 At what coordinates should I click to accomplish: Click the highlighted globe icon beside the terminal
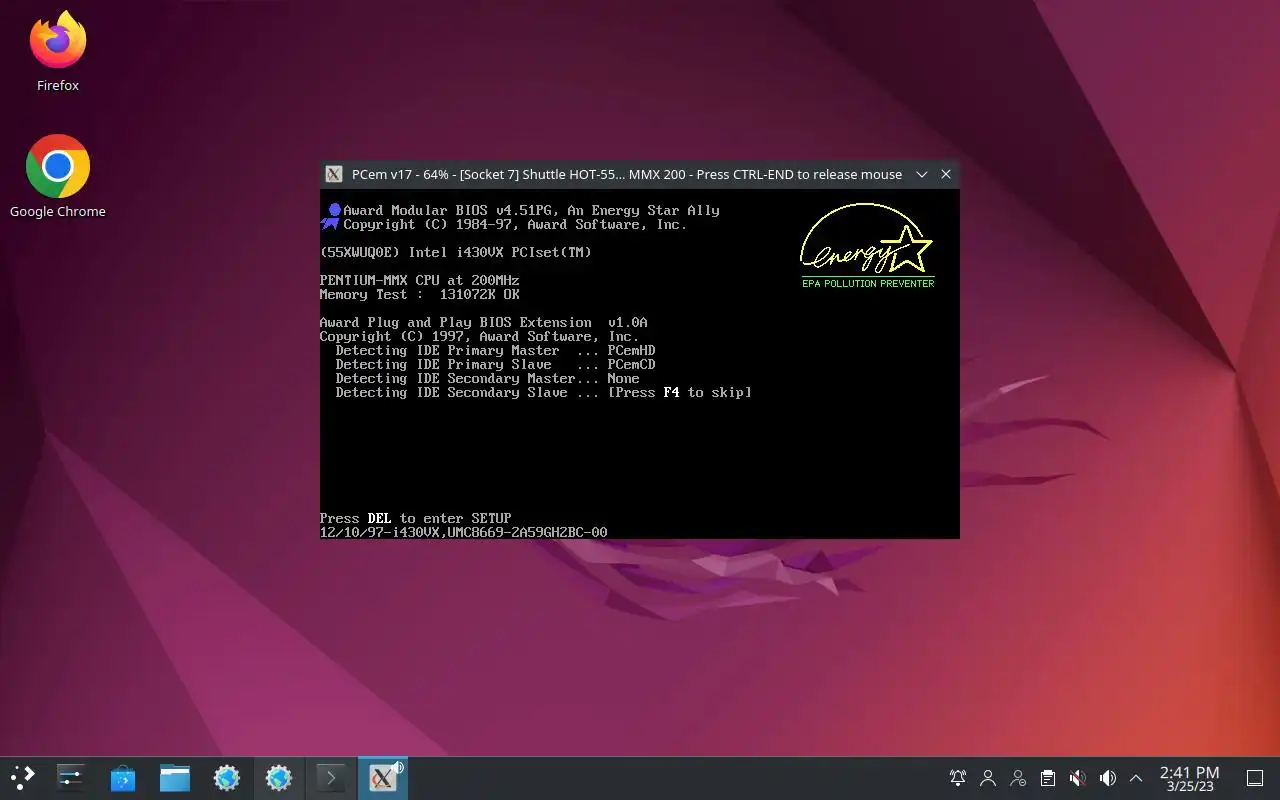(x=279, y=778)
